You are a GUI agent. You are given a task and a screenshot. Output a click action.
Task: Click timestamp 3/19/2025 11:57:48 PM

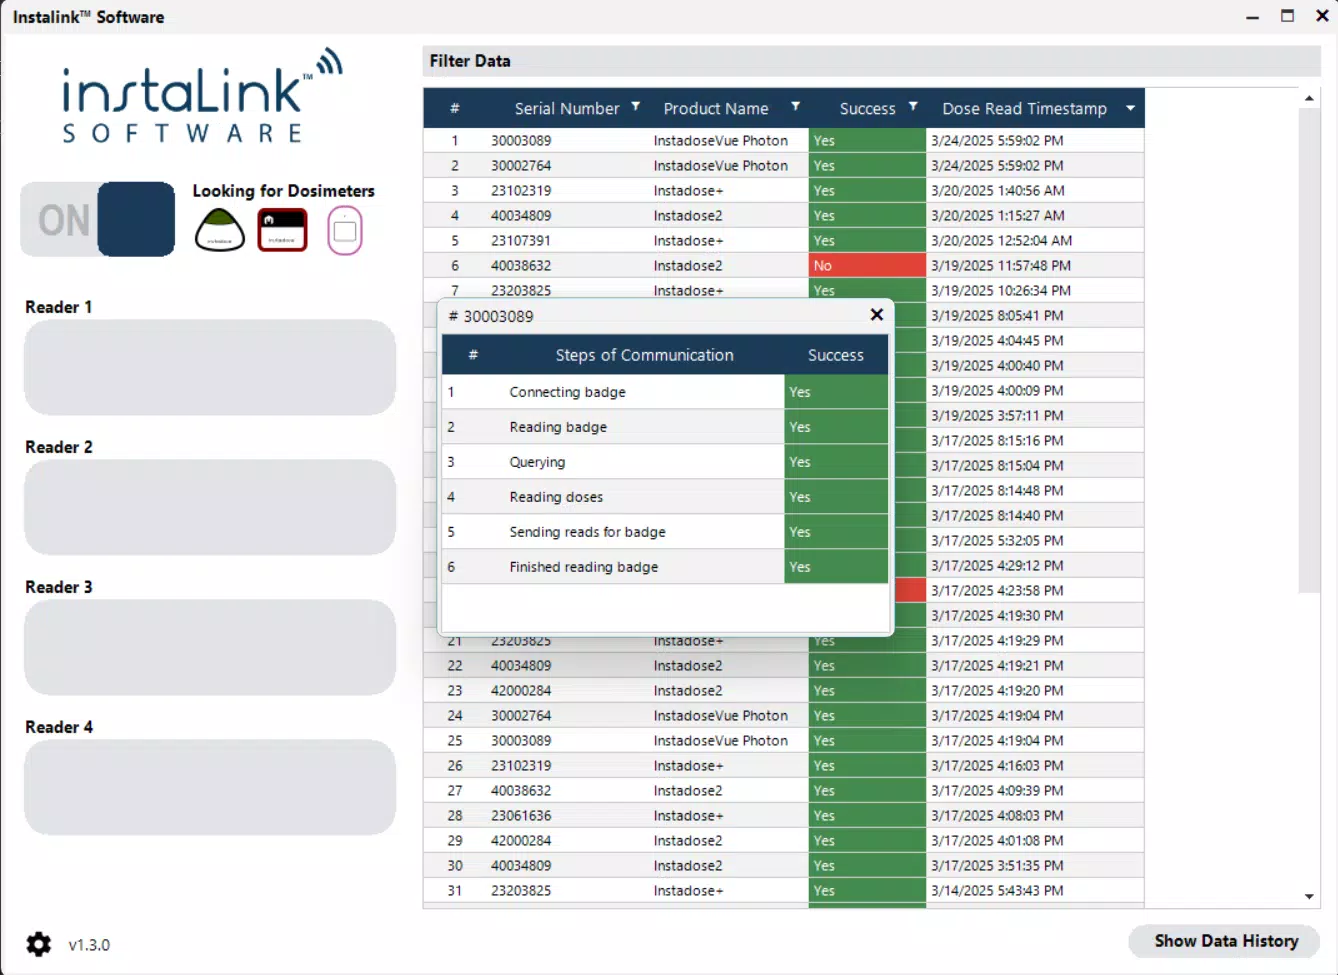tap(1001, 266)
